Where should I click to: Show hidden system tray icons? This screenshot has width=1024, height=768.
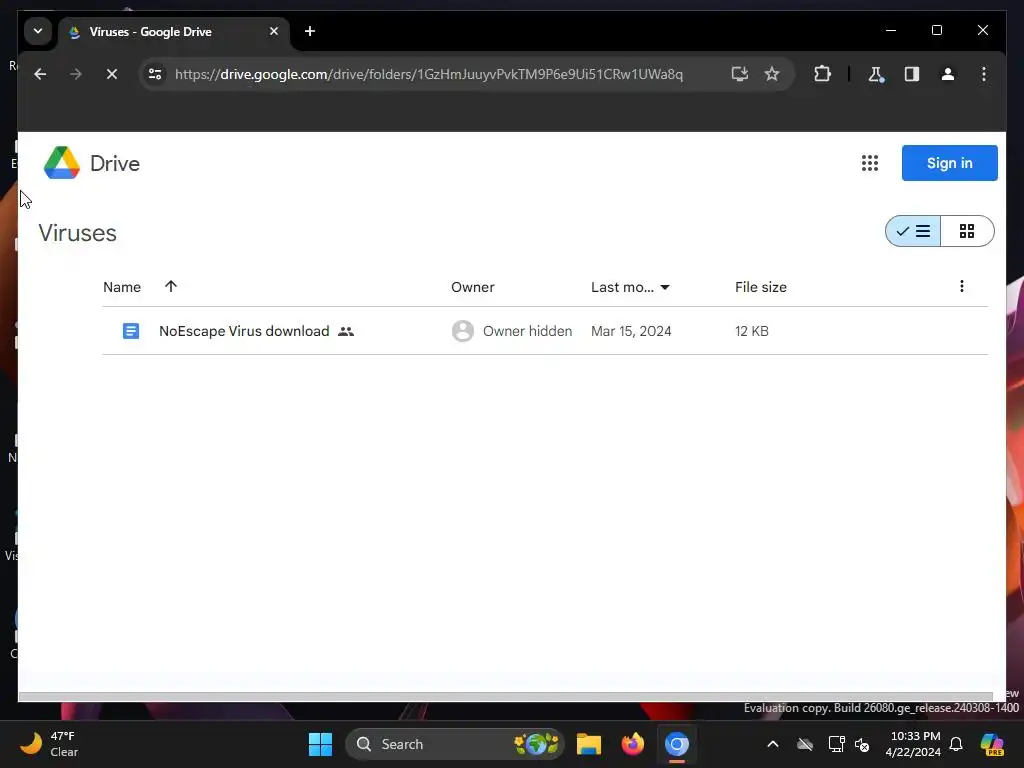pyautogui.click(x=773, y=744)
